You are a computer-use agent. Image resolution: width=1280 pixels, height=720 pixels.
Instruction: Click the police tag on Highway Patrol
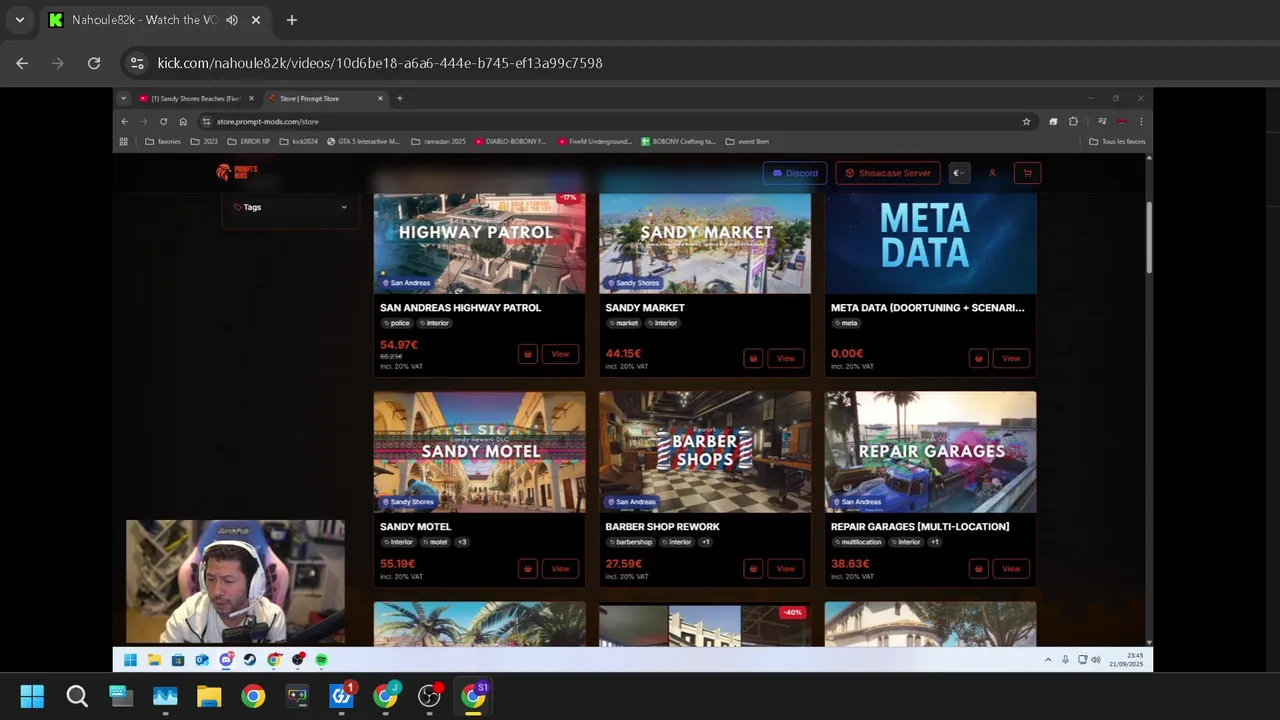coord(397,323)
